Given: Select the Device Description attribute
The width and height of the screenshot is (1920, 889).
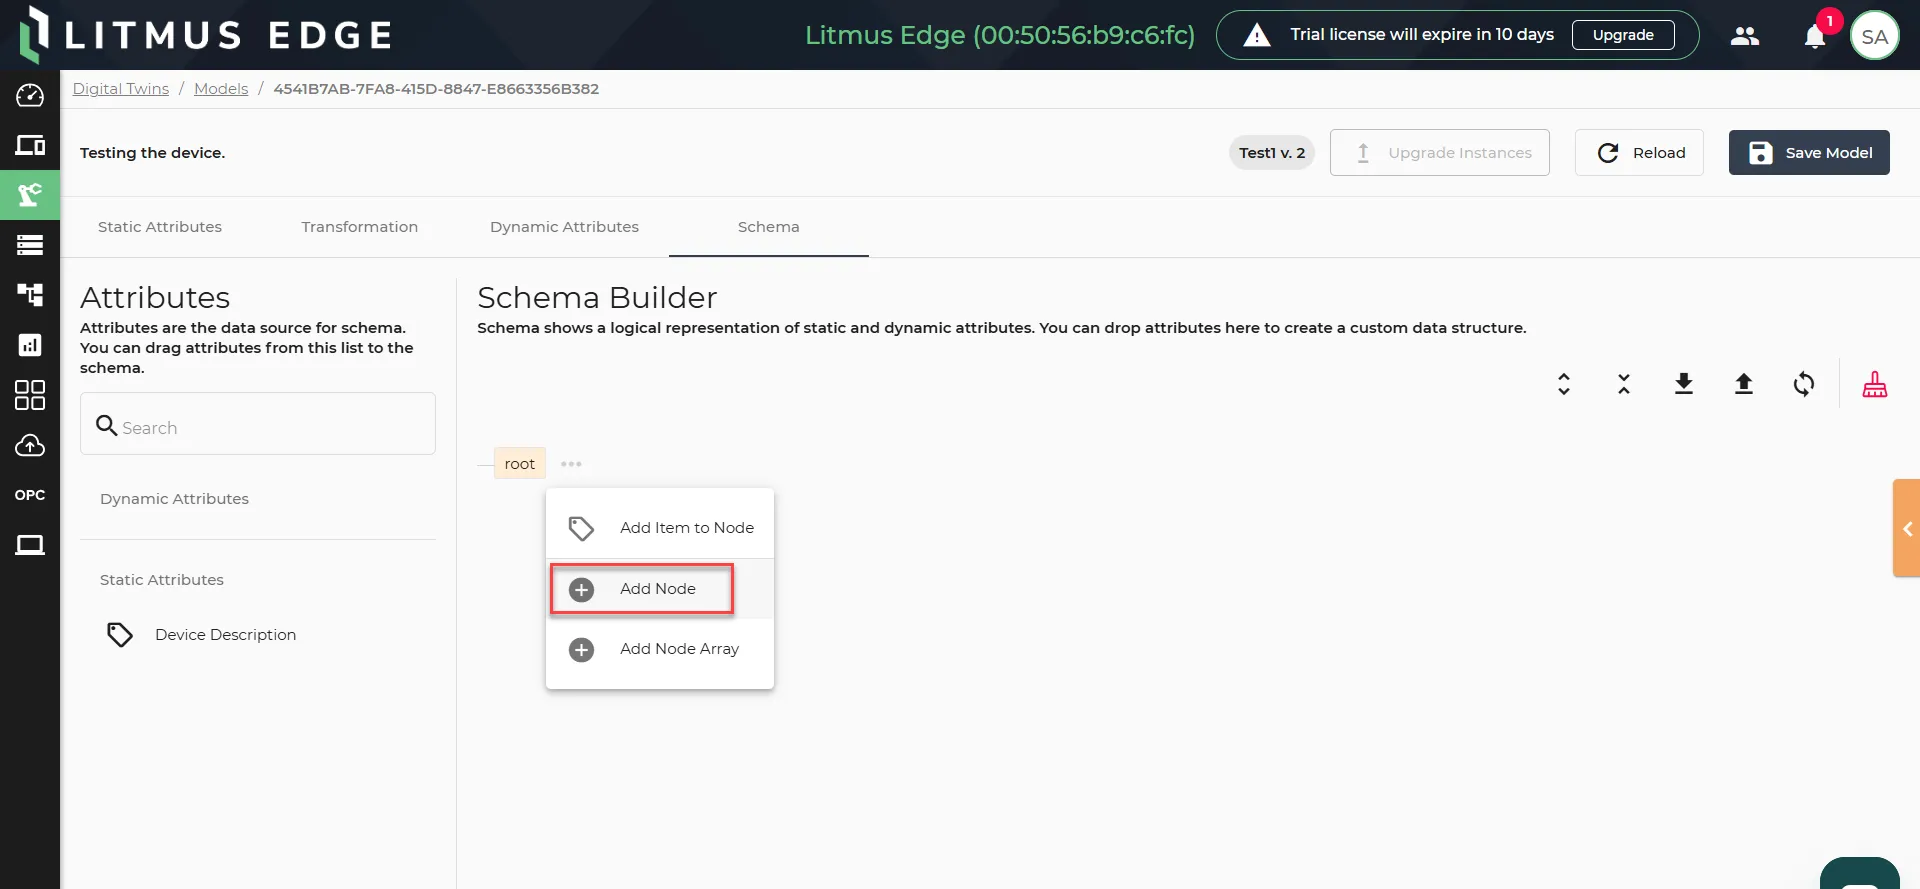Looking at the screenshot, I should click(225, 635).
